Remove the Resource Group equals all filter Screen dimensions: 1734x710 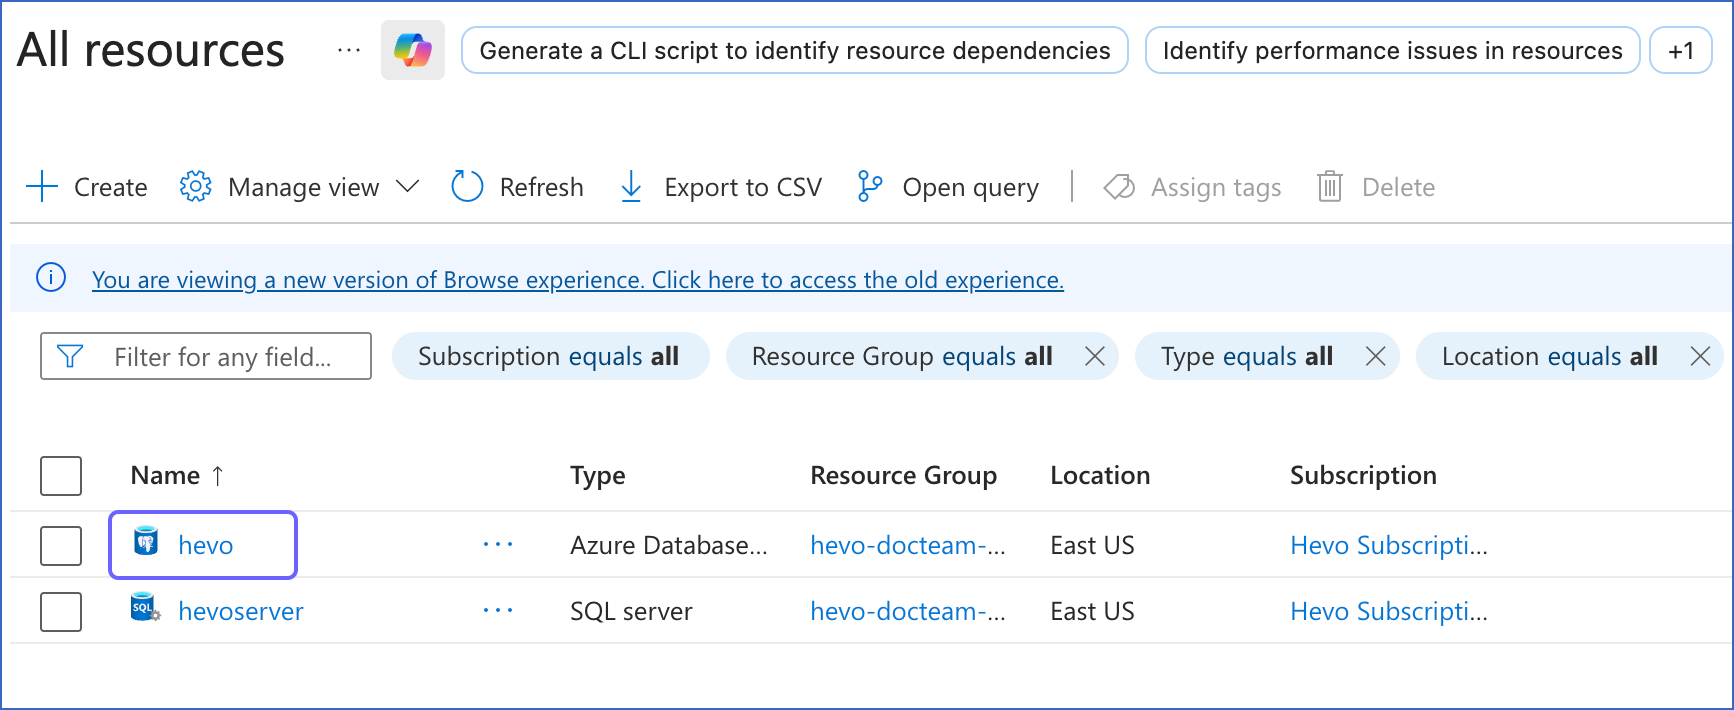[1095, 356]
